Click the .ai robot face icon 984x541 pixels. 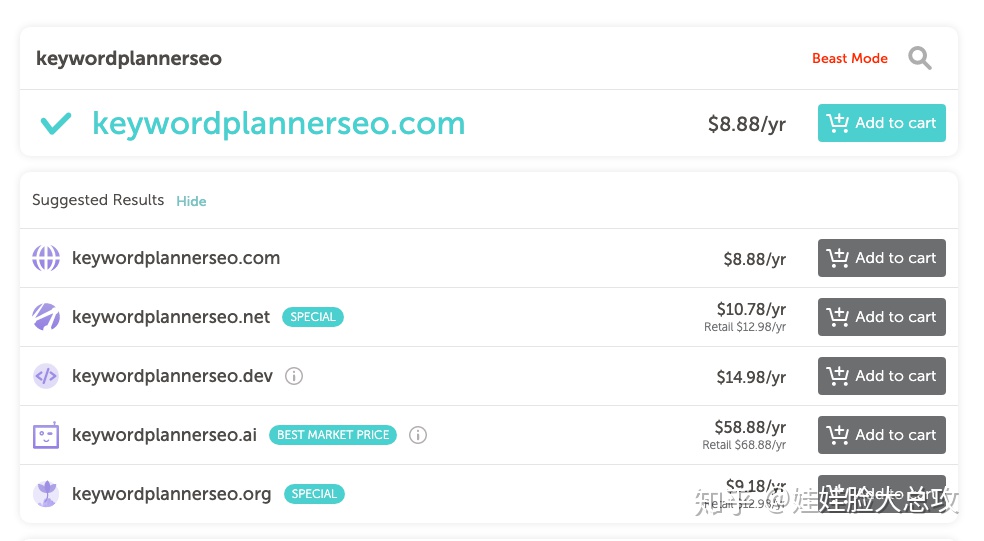[x=46, y=435]
